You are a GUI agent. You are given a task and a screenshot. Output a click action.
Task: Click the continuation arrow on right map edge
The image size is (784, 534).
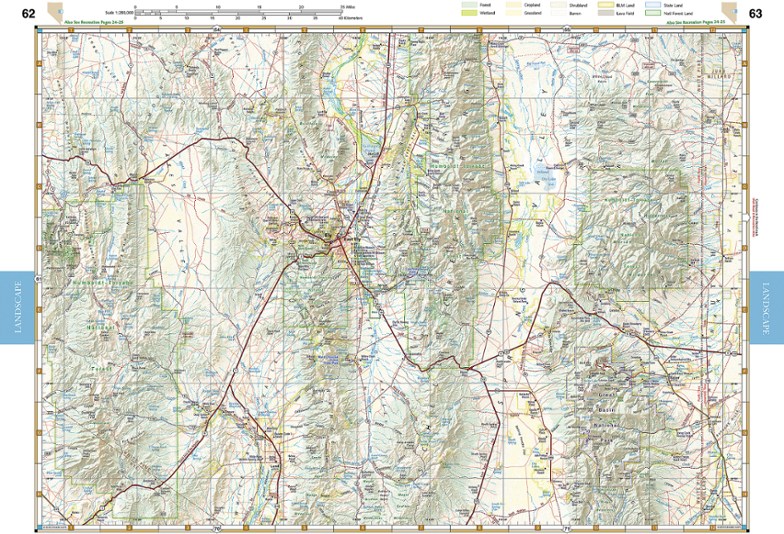(748, 219)
